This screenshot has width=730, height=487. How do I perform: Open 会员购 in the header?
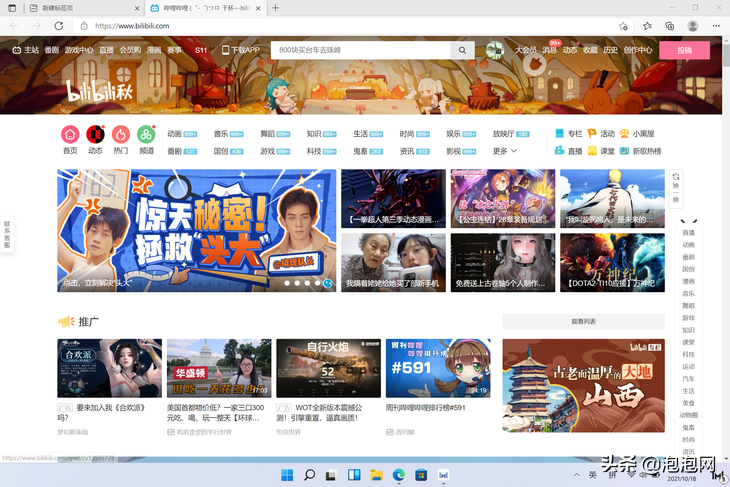130,50
